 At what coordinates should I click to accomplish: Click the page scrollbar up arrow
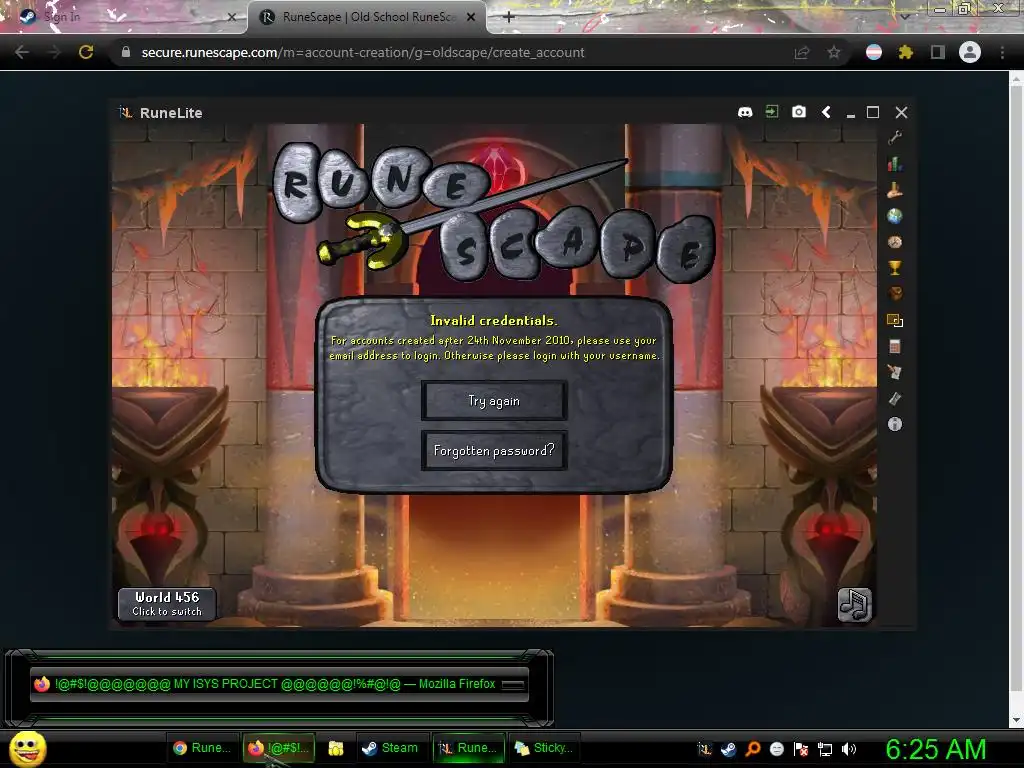[x=1016, y=80]
